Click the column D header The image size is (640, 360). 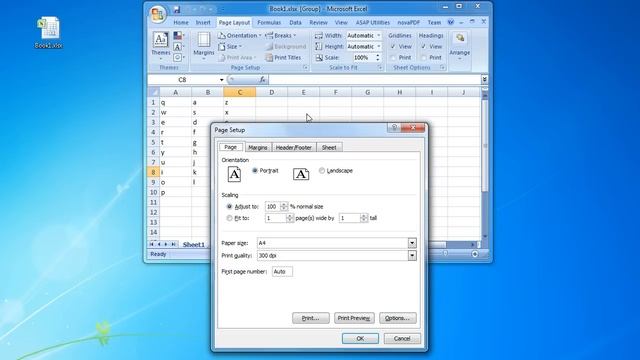(x=271, y=93)
